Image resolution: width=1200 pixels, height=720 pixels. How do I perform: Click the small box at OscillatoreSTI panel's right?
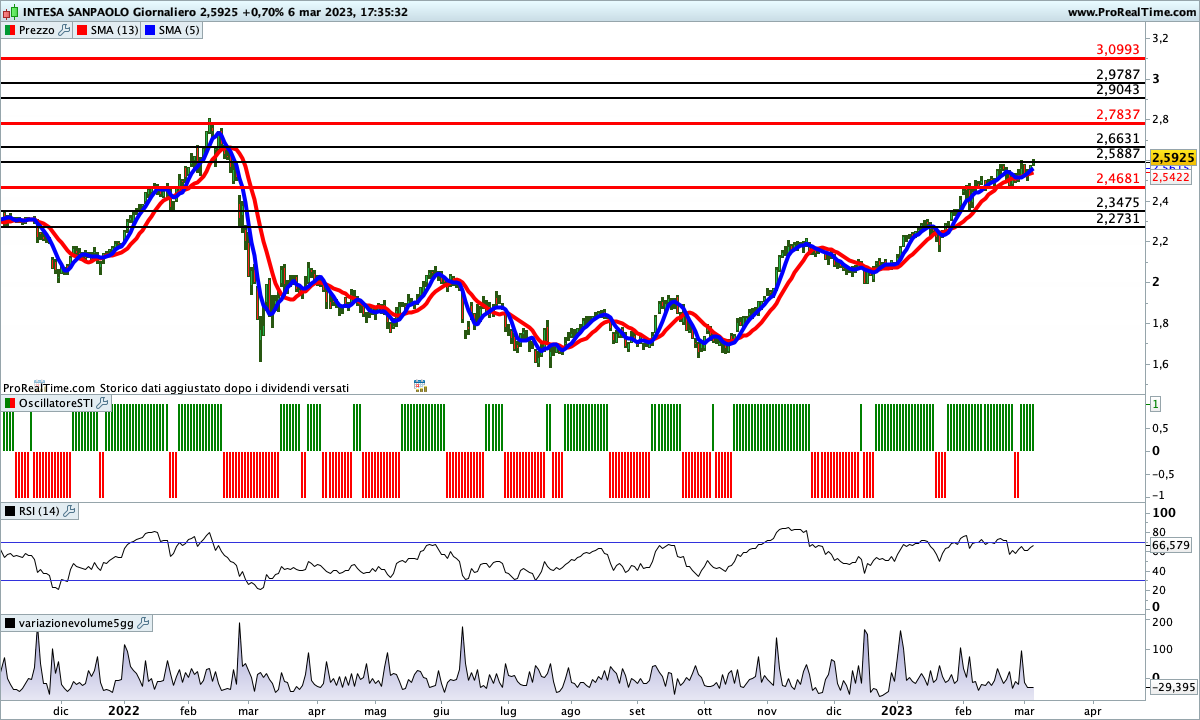pos(1155,404)
